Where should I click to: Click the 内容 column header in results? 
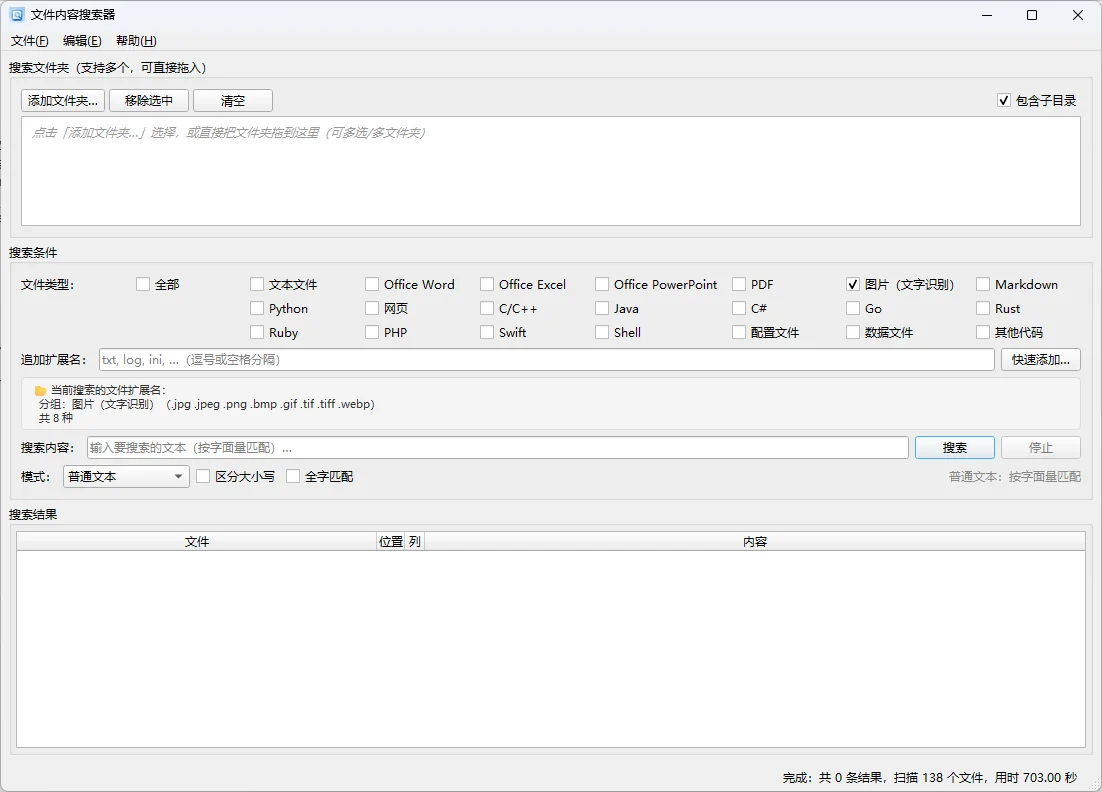755,541
